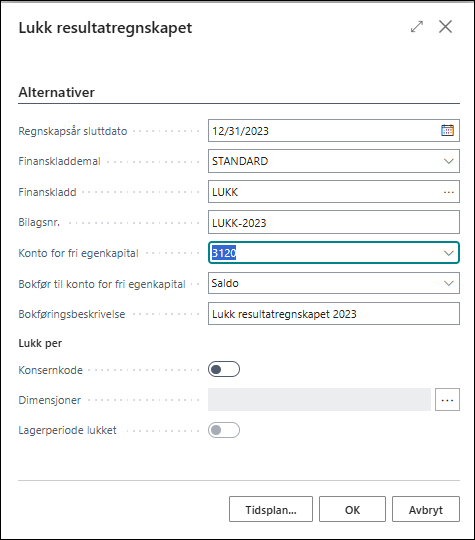475x540 pixels.
Task: Confirm with the OK button
Action: pyautogui.click(x=352, y=509)
